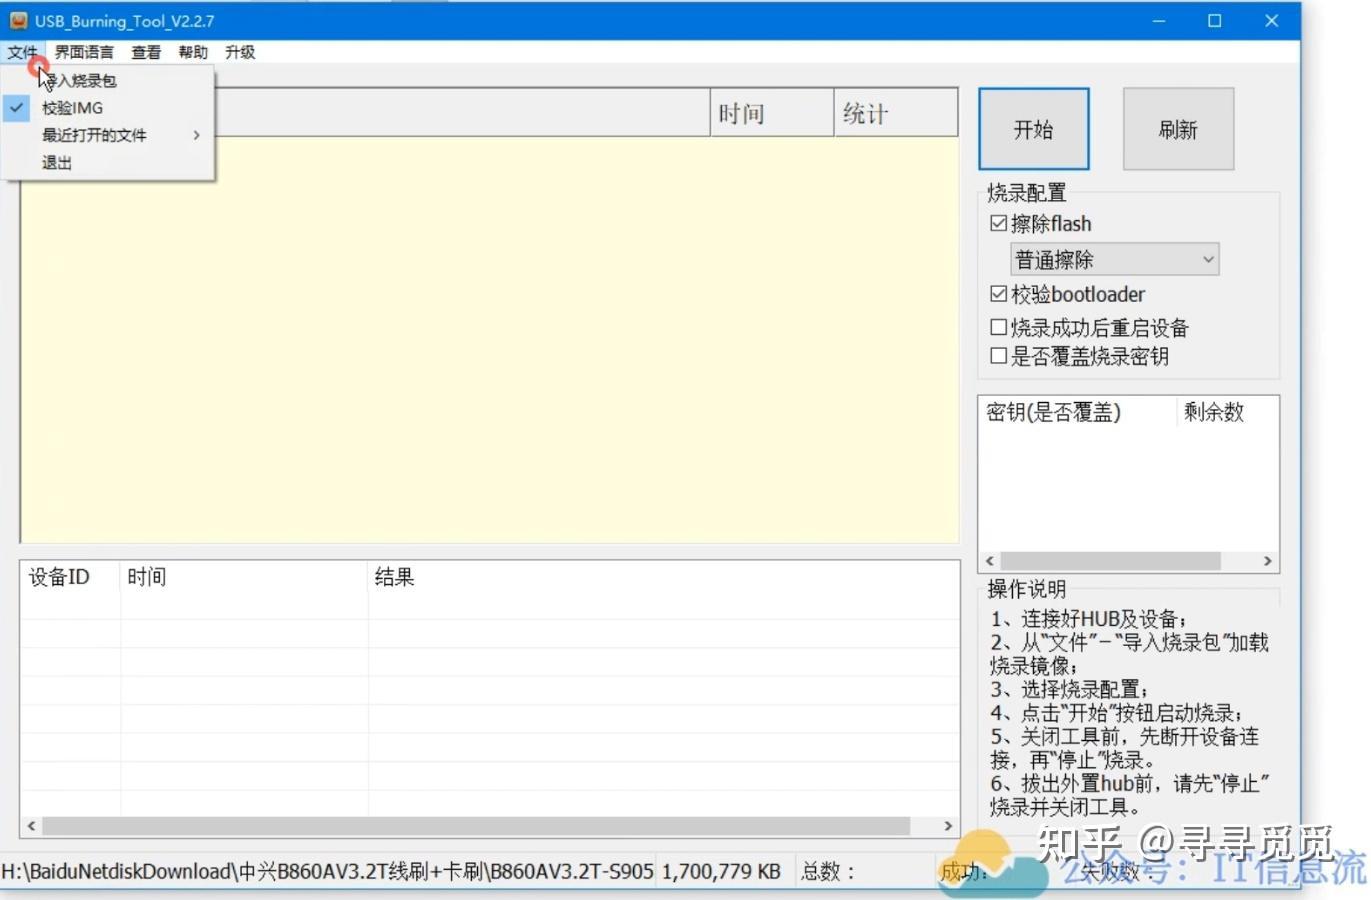
Task: Click the 开始 button
Action: point(1033,129)
